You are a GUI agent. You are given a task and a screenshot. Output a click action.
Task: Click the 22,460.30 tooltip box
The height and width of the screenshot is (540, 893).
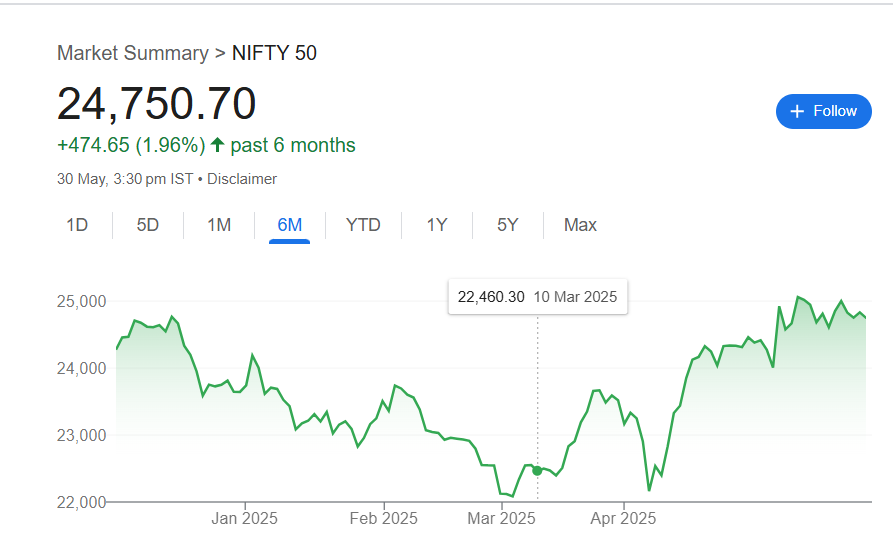[x=537, y=297]
